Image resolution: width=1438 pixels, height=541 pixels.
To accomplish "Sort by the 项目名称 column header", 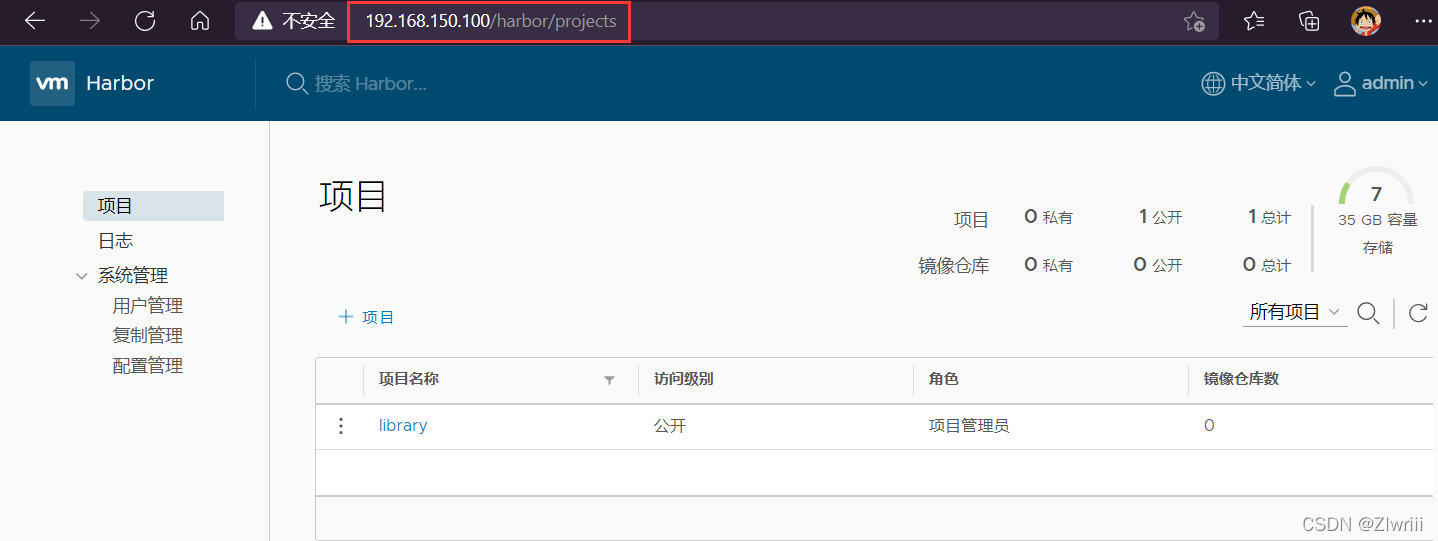I will pyautogui.click(x=409, y=380).
